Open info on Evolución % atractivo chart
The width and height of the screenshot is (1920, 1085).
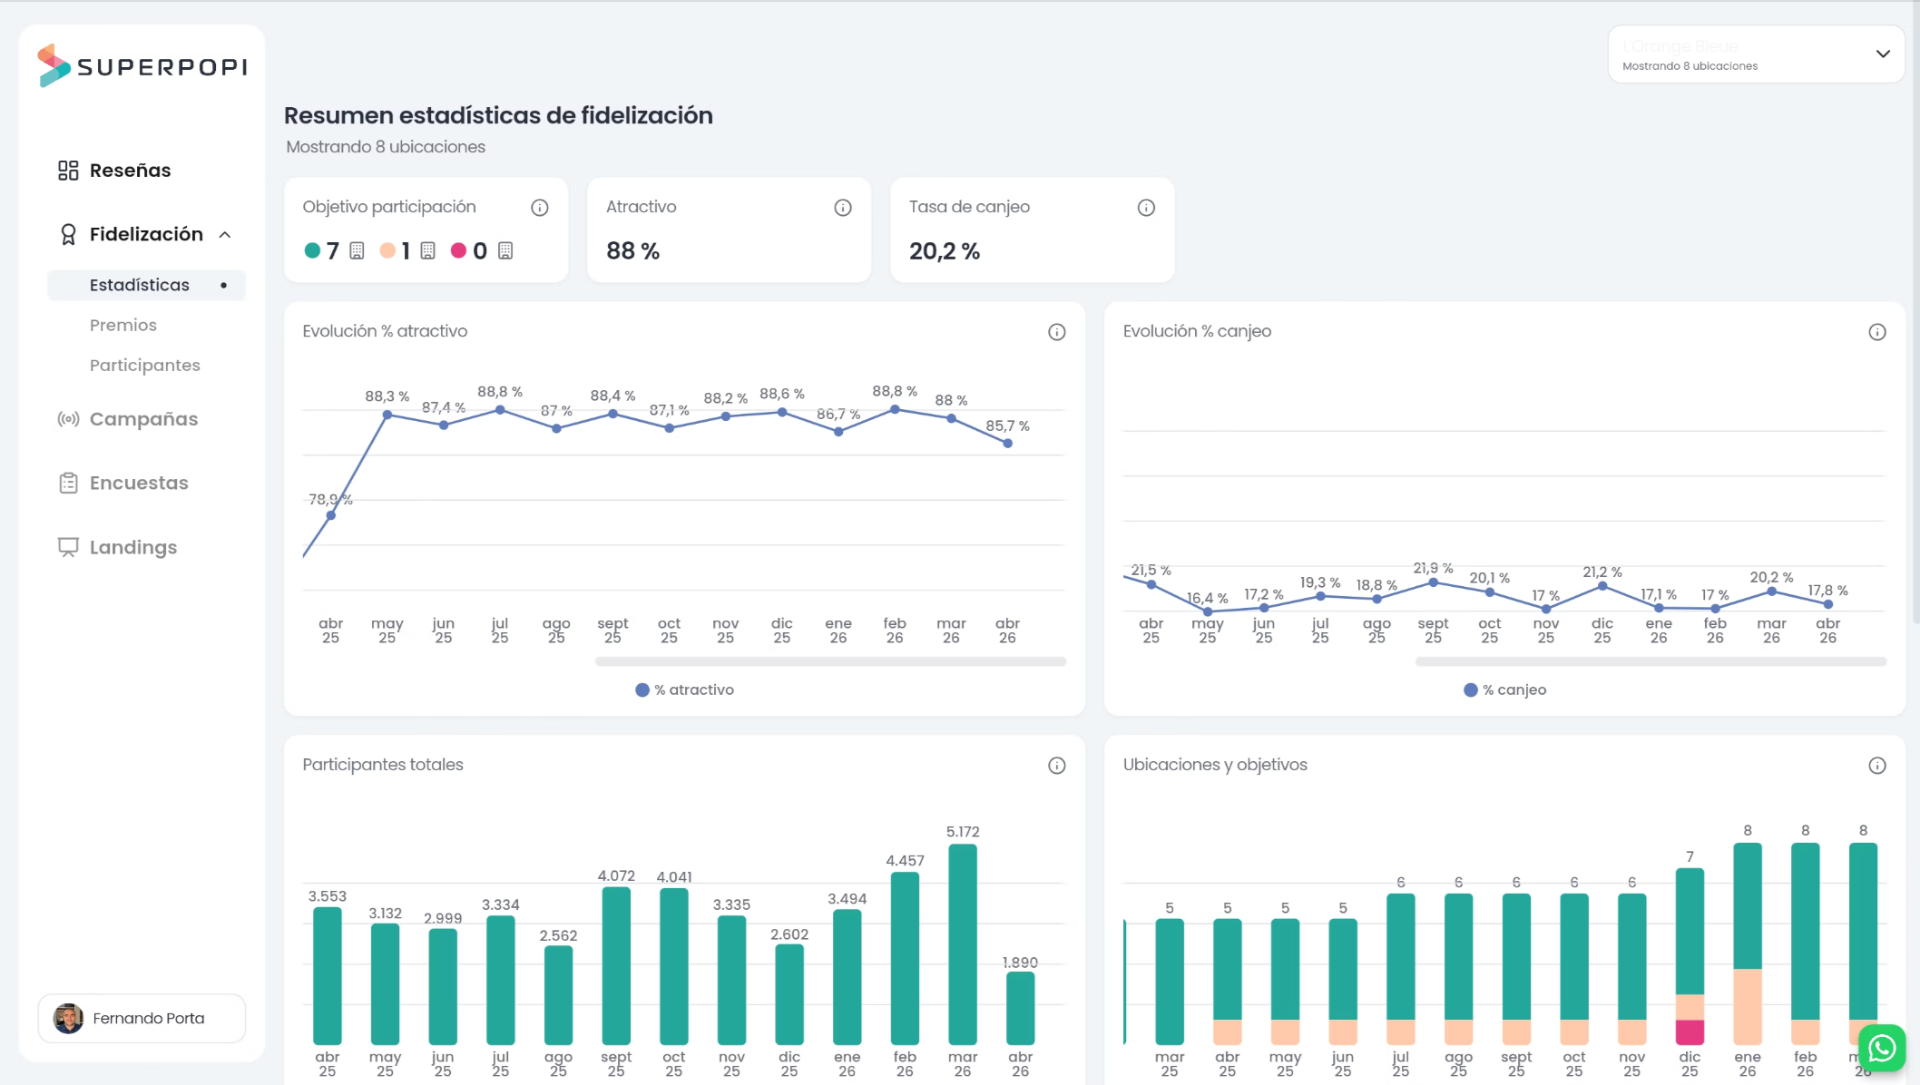1057,332
